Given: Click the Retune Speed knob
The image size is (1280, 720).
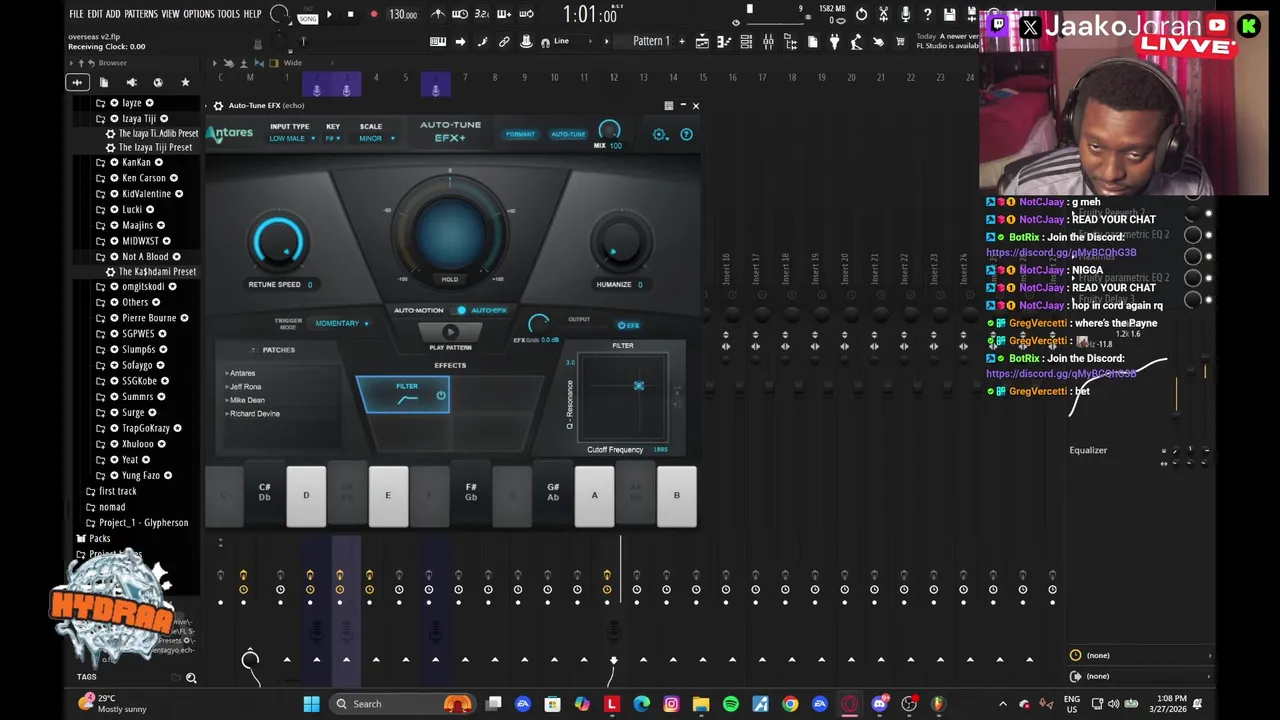Looking at the screenshot, I should (278, 242).
